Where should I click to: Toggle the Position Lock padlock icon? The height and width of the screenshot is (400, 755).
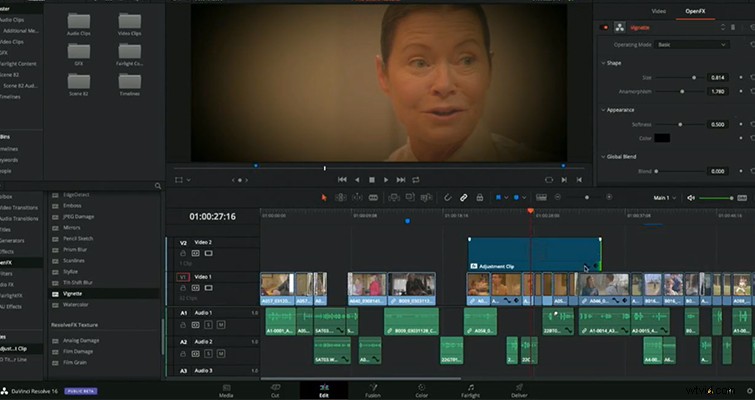480,197
